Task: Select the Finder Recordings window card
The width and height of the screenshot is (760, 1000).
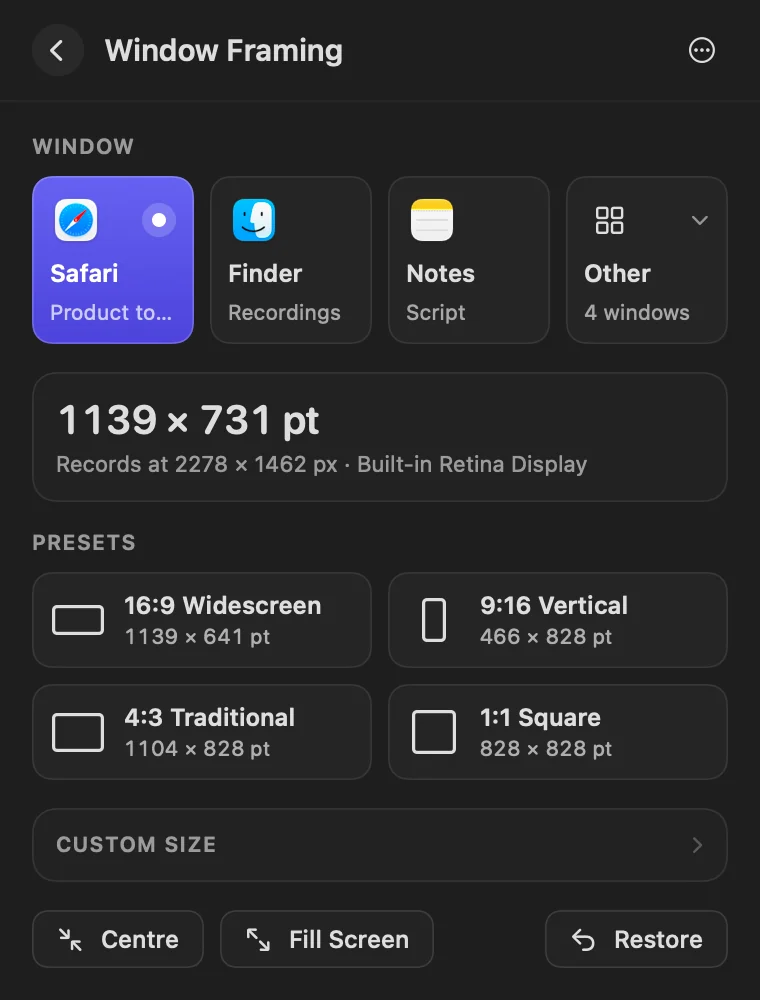Action: [x=291, y=260]
